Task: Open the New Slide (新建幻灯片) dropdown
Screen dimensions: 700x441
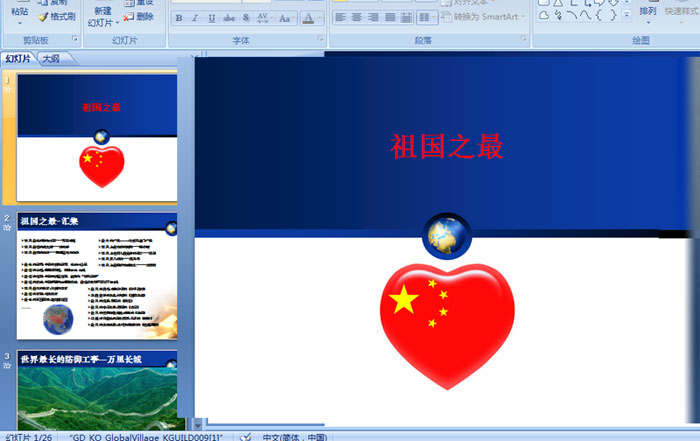Action: click(103, 17)
